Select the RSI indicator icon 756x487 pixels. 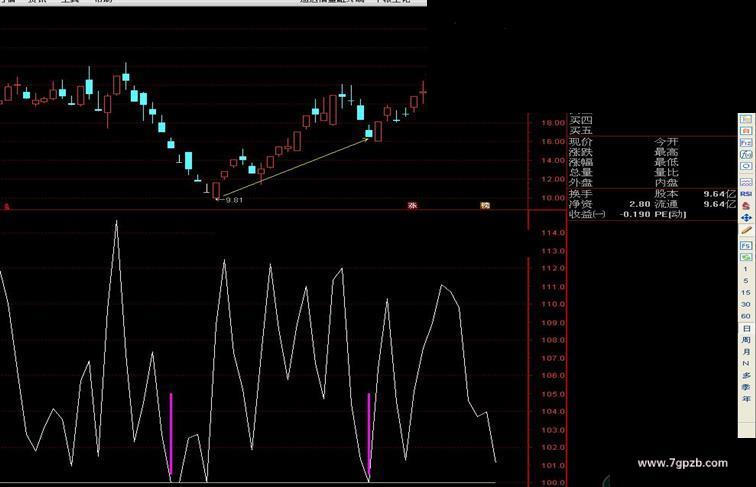click(x=746, y=194)
